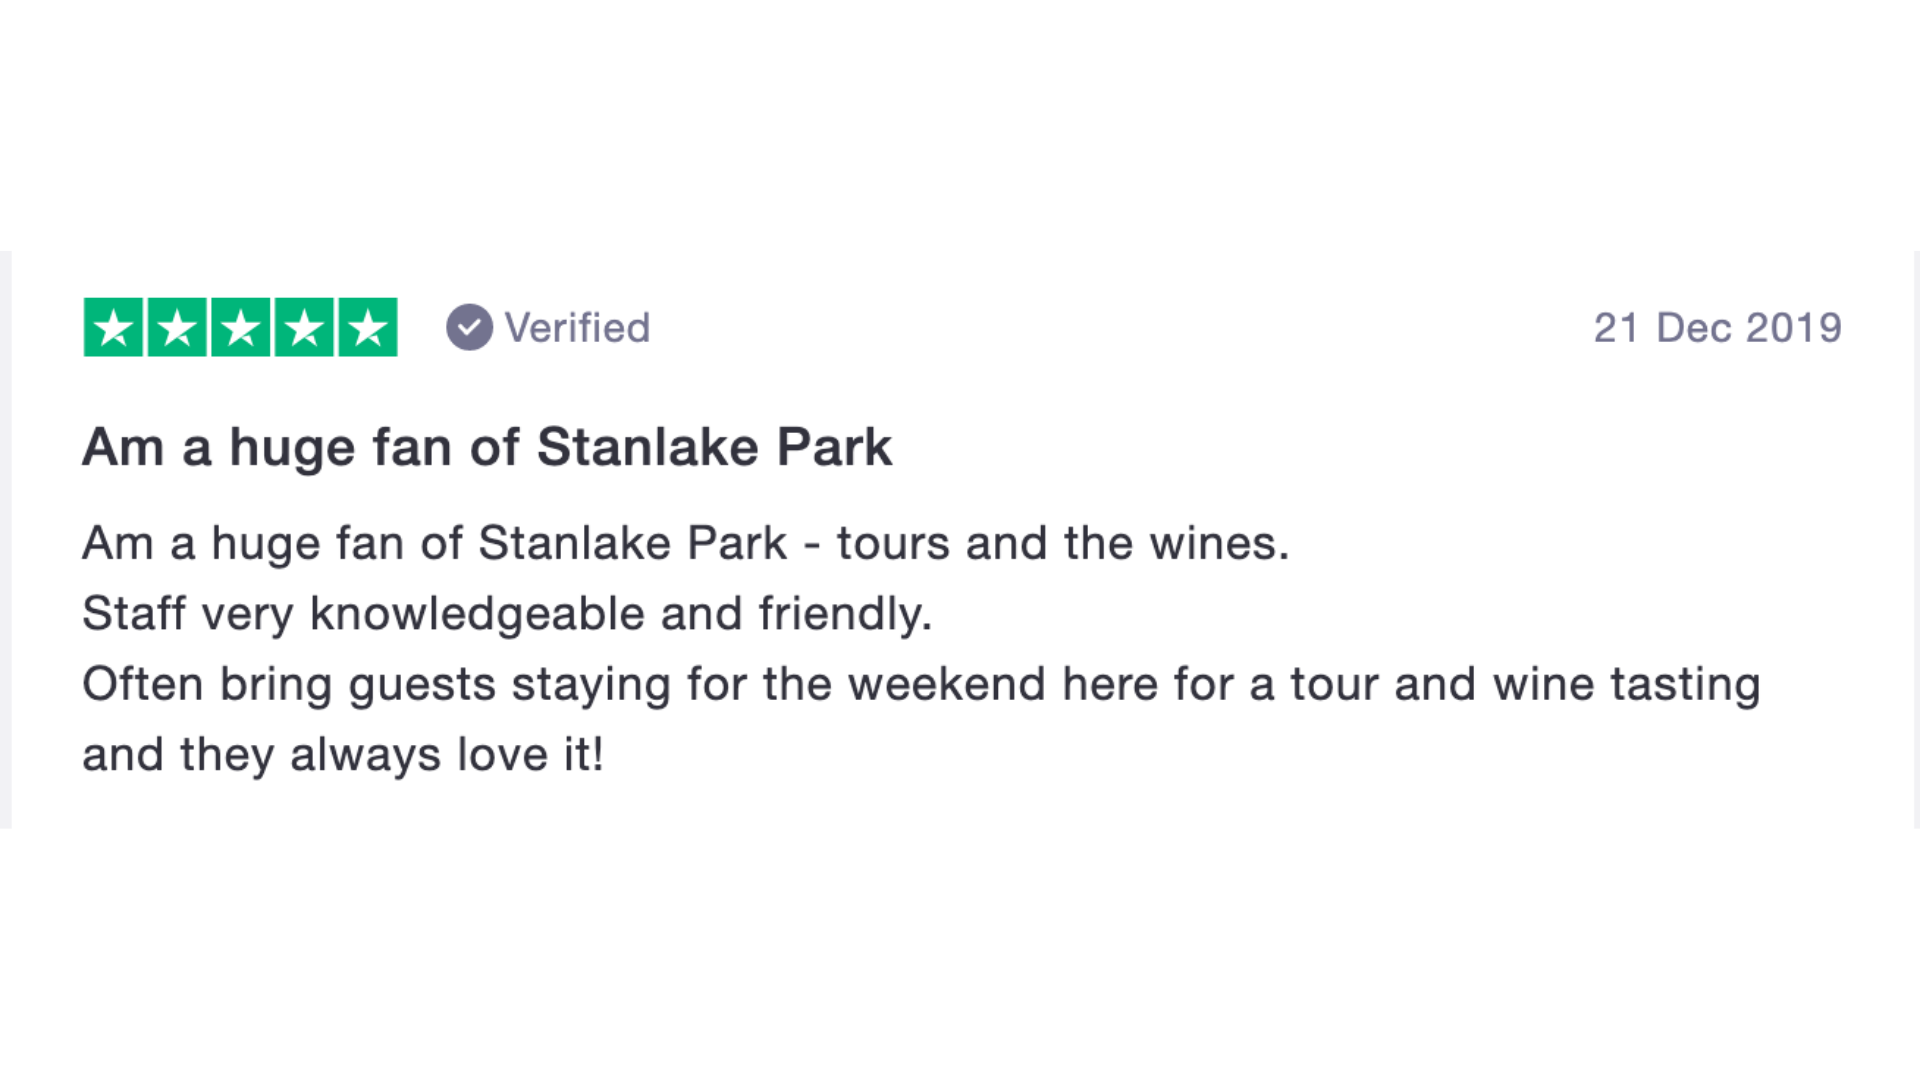The height and width of the screenshot is (1080, 1920).
Task: Click the line Staff very knowledgeable and friendly
Action: pos(507,614)
